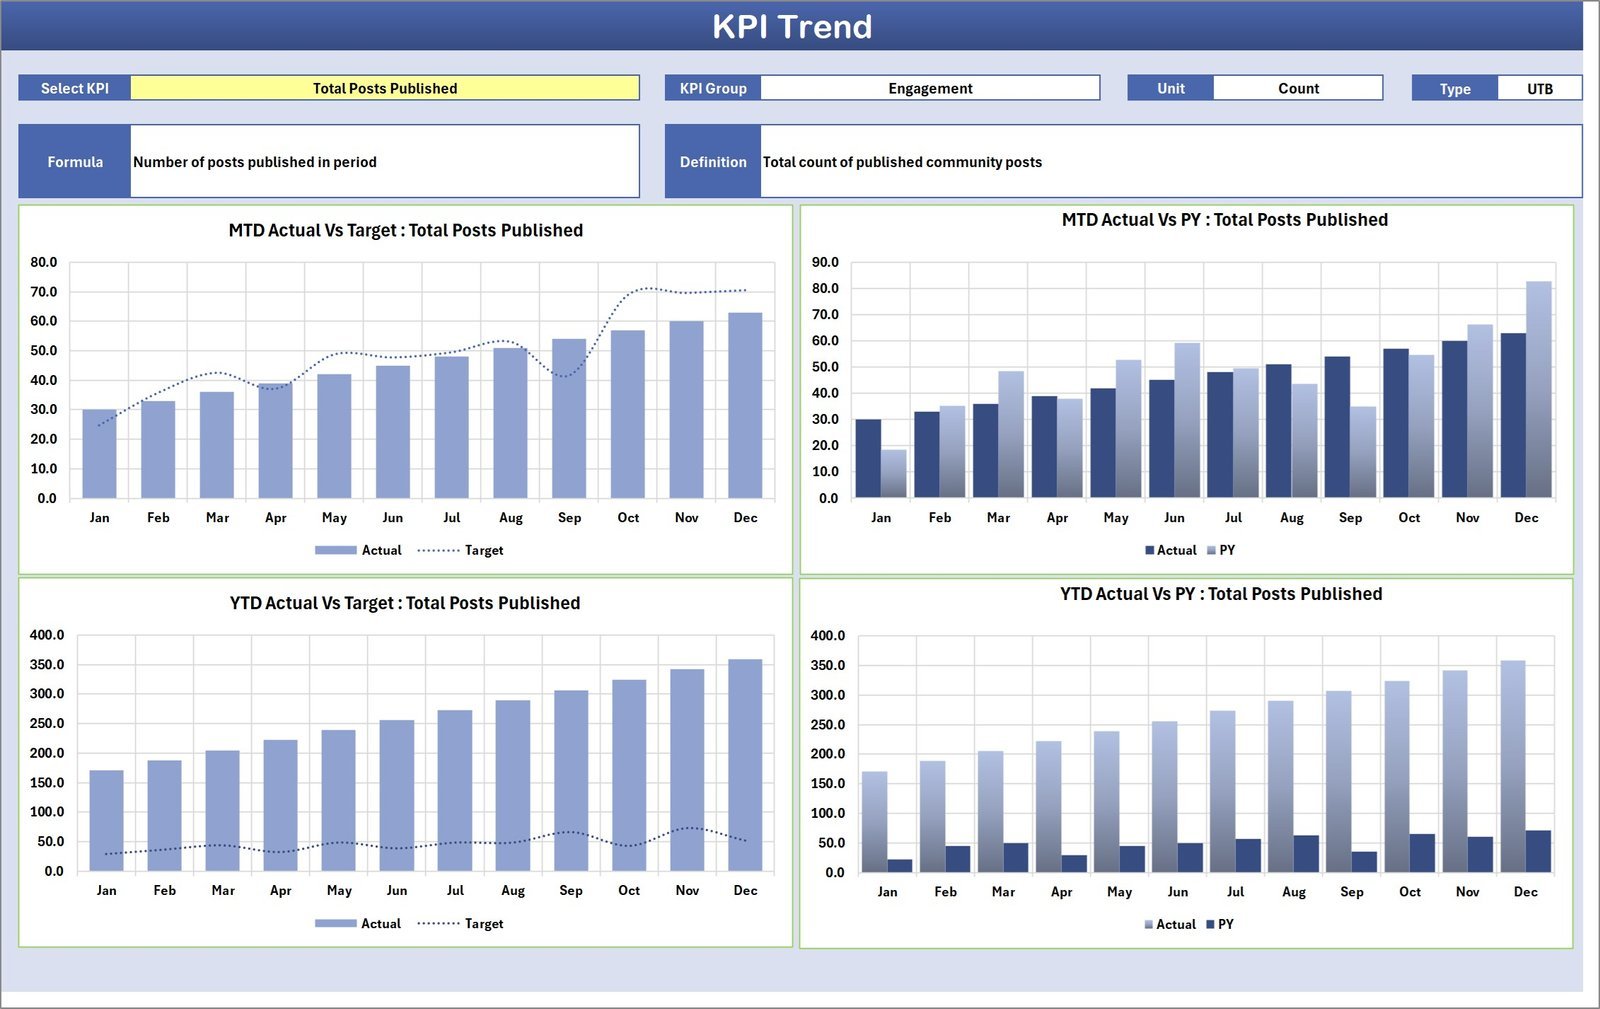Select the KPI Group value Engagement
The image size is (1600, 1009).
pos(930,88)
